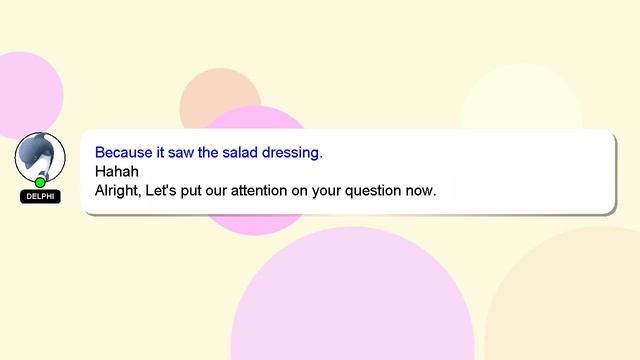Click the word 'Because' in blue text

[124, 153]
